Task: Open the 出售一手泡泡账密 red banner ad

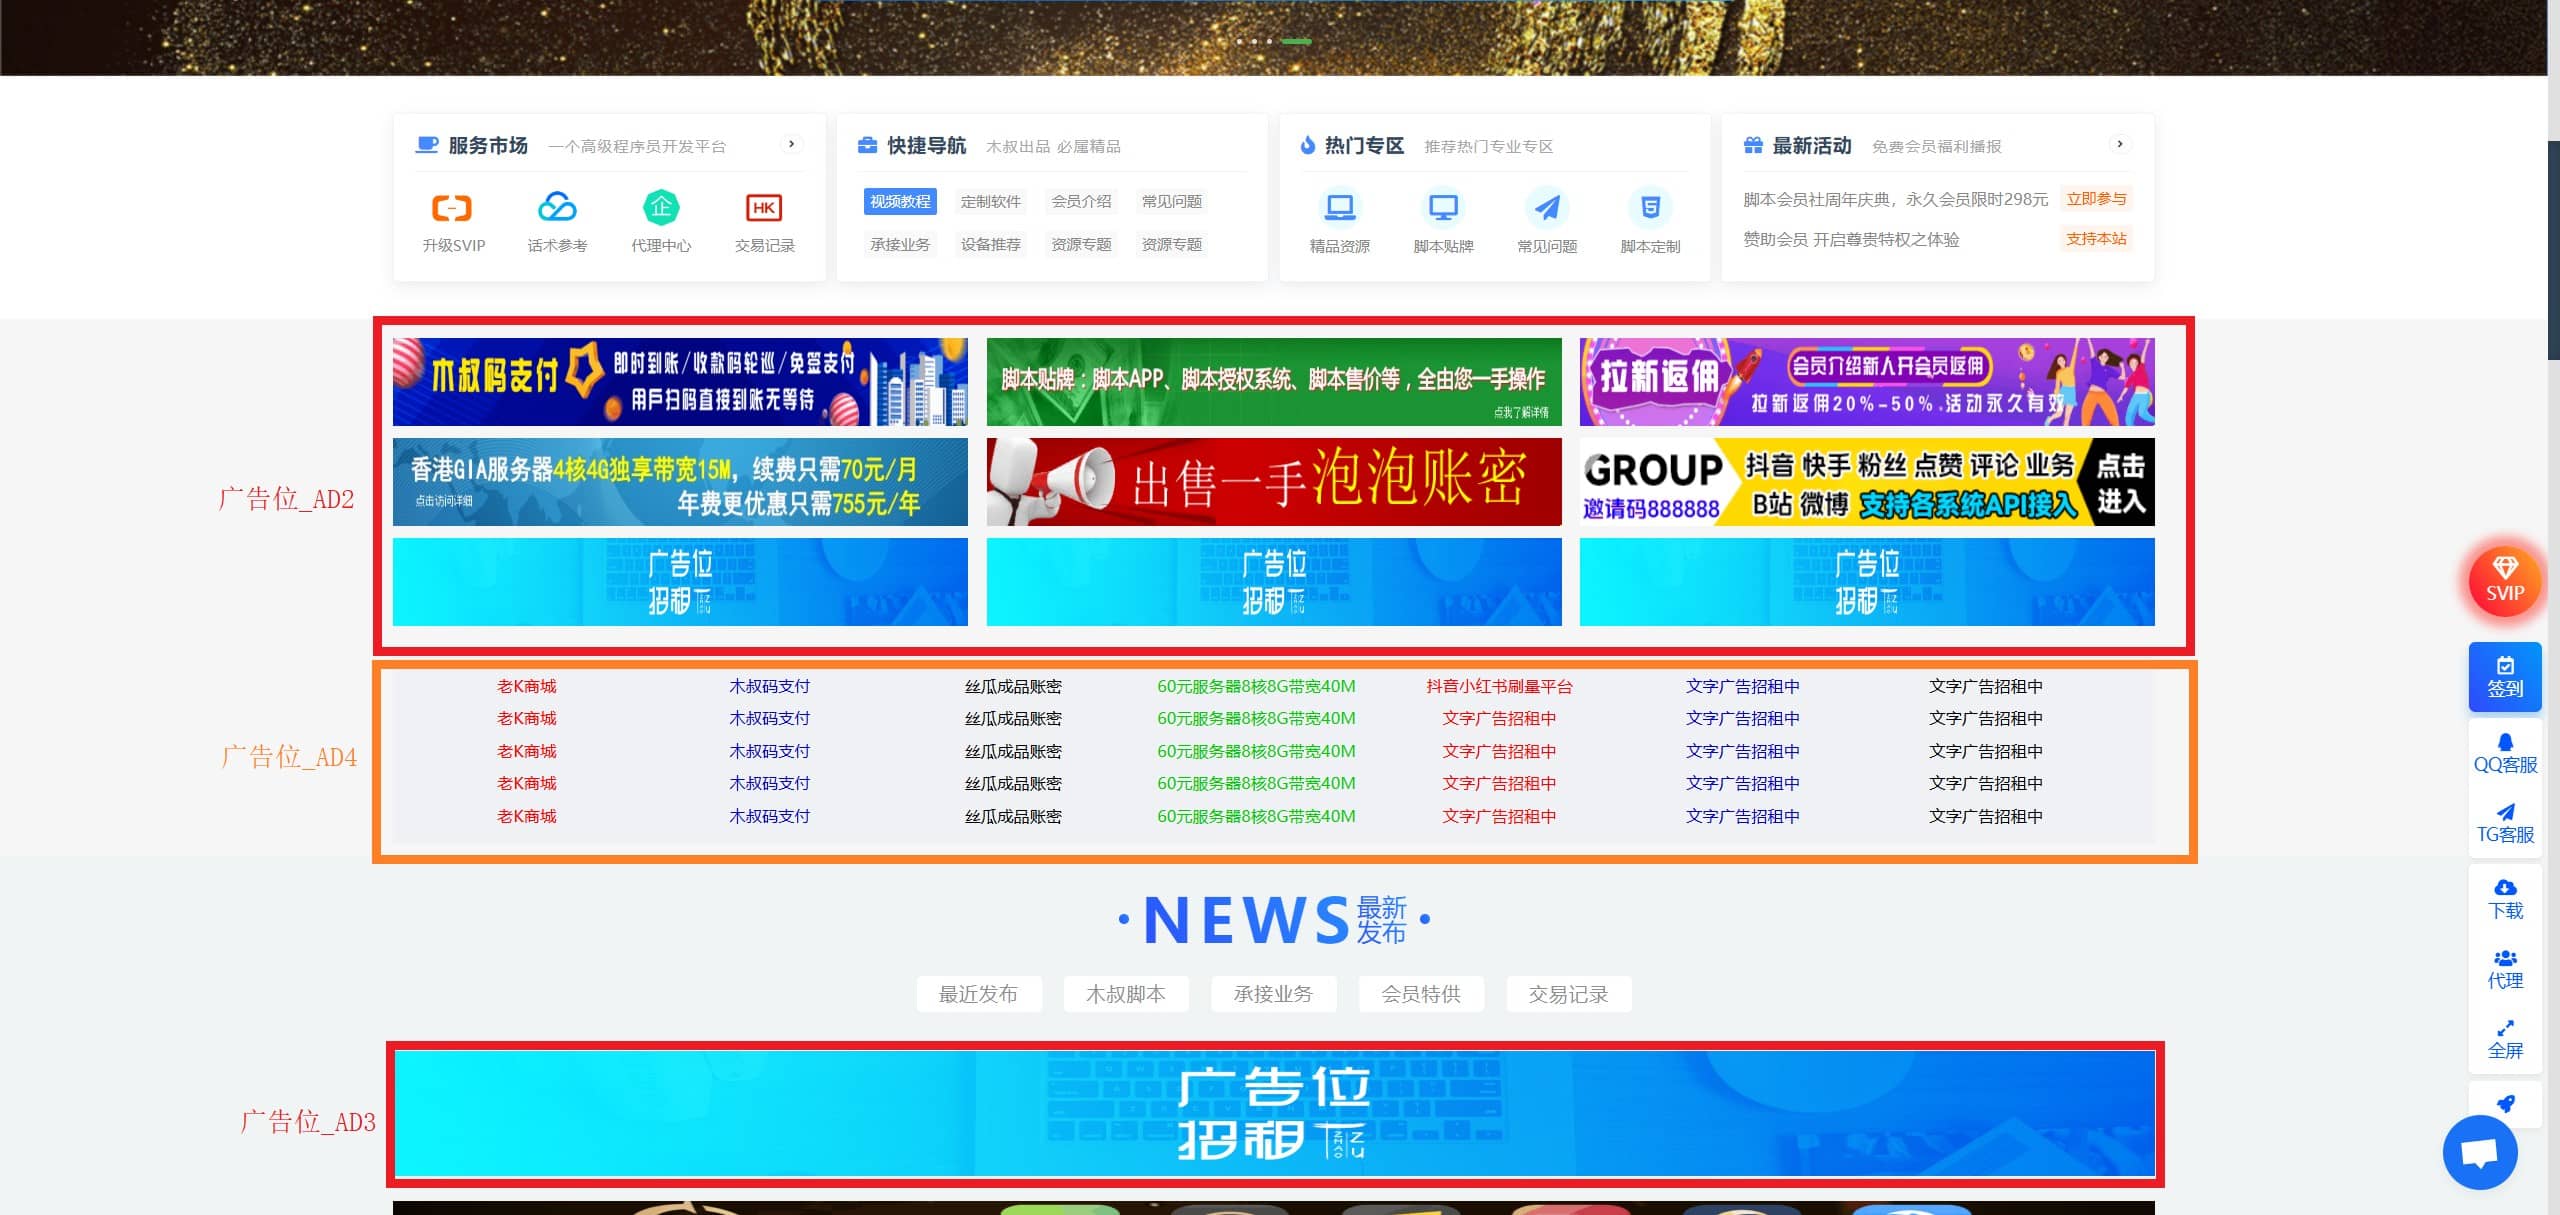Action: tap(1273, 481)
